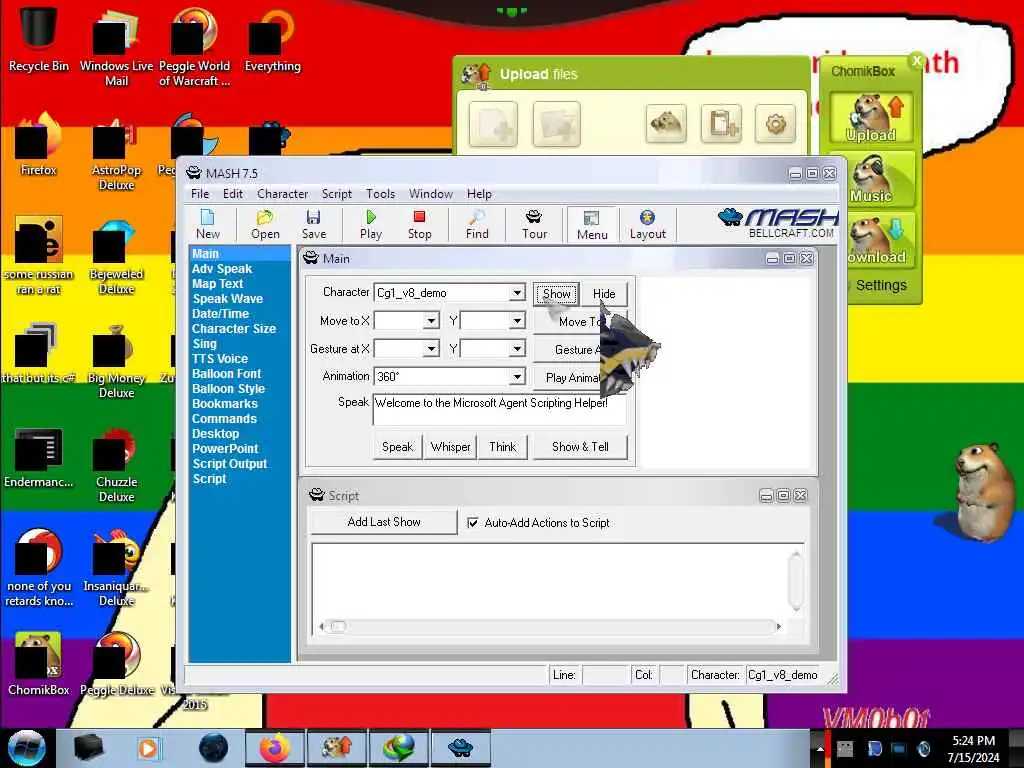Click the Think button
Image resolution: width=1024 pixels, height=768 pixels.
[503, 447]
